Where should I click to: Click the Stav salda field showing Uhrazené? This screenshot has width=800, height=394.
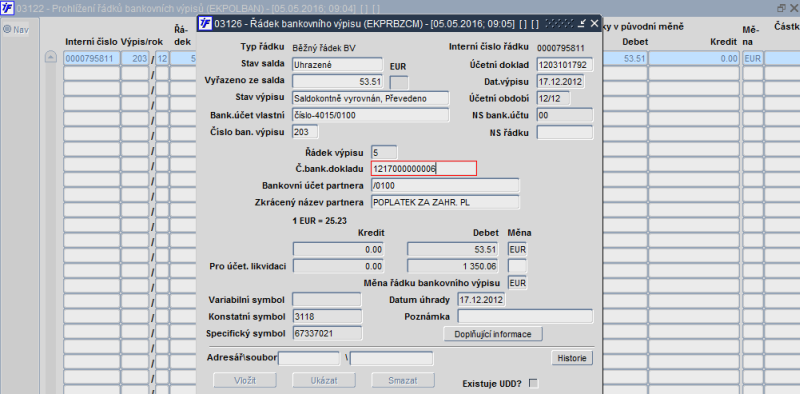(x=337, y=65)
